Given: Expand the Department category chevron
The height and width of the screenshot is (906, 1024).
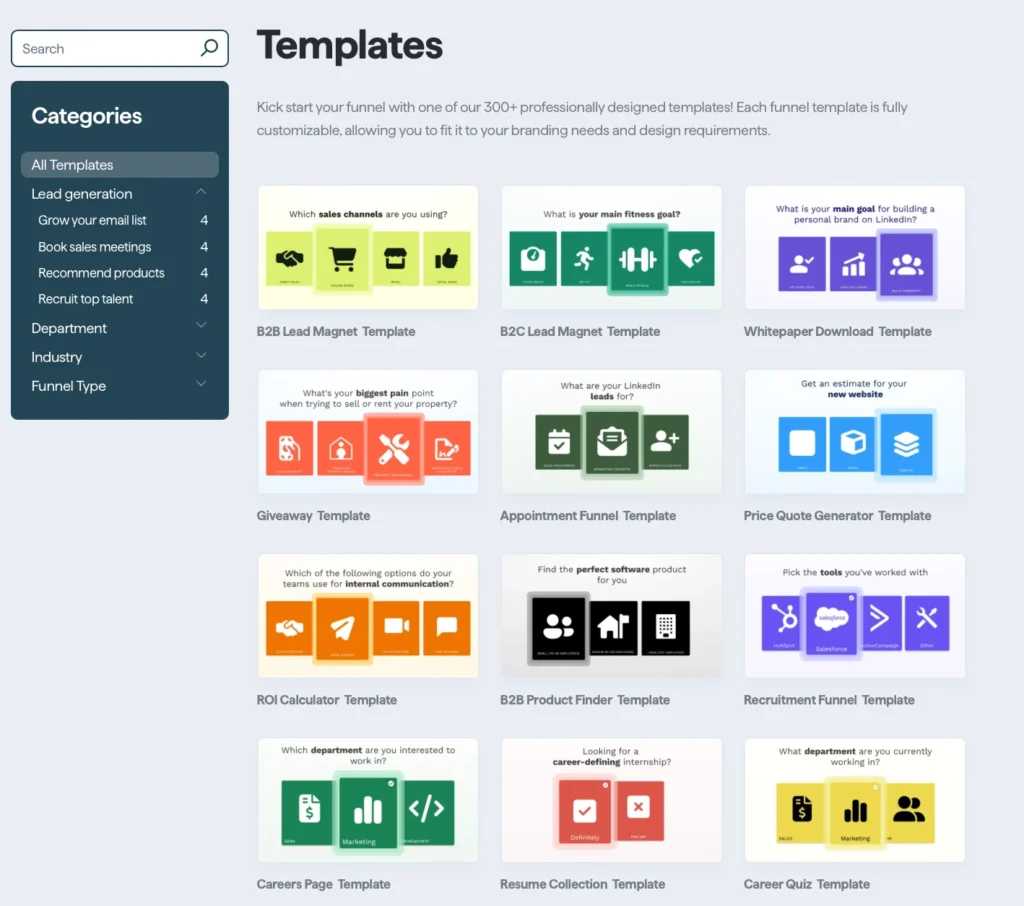Looking at the screenshot, I should pos(201,325).
